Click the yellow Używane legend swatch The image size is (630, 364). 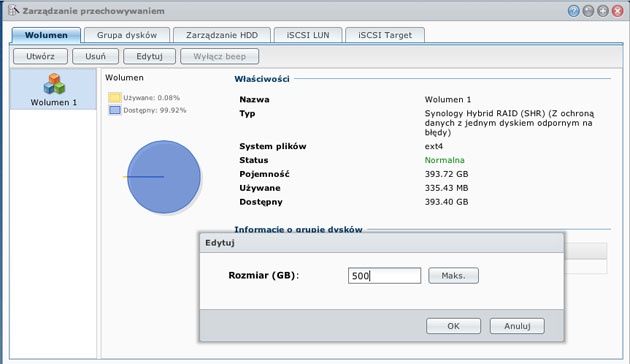click(x=115, y=97)
